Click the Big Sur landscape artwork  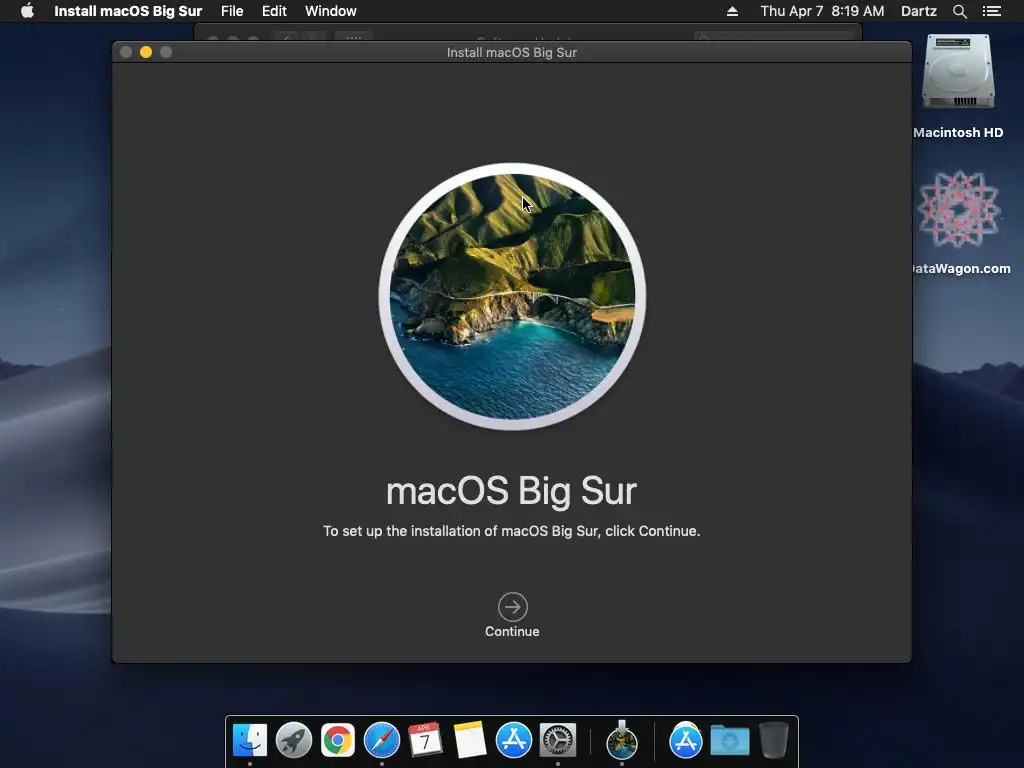pyautogui.click(x=513, y=296)
